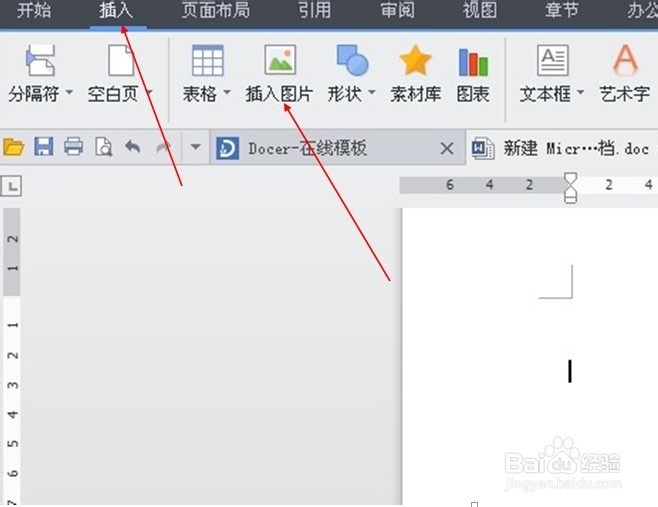Click the printer icon
This screenshot has width=658, height=507.
(x=73, y=147)
